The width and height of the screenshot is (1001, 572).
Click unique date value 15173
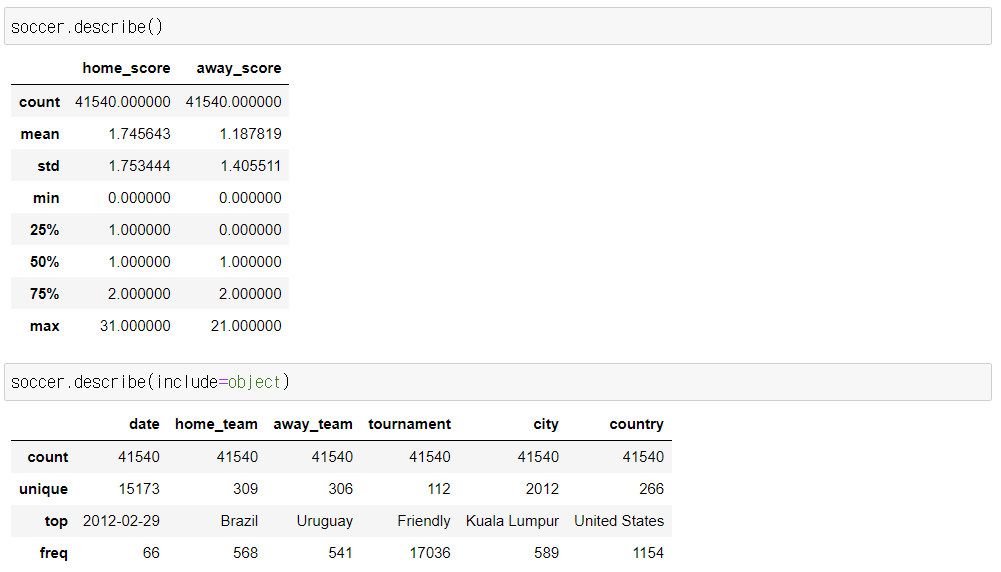139,489
